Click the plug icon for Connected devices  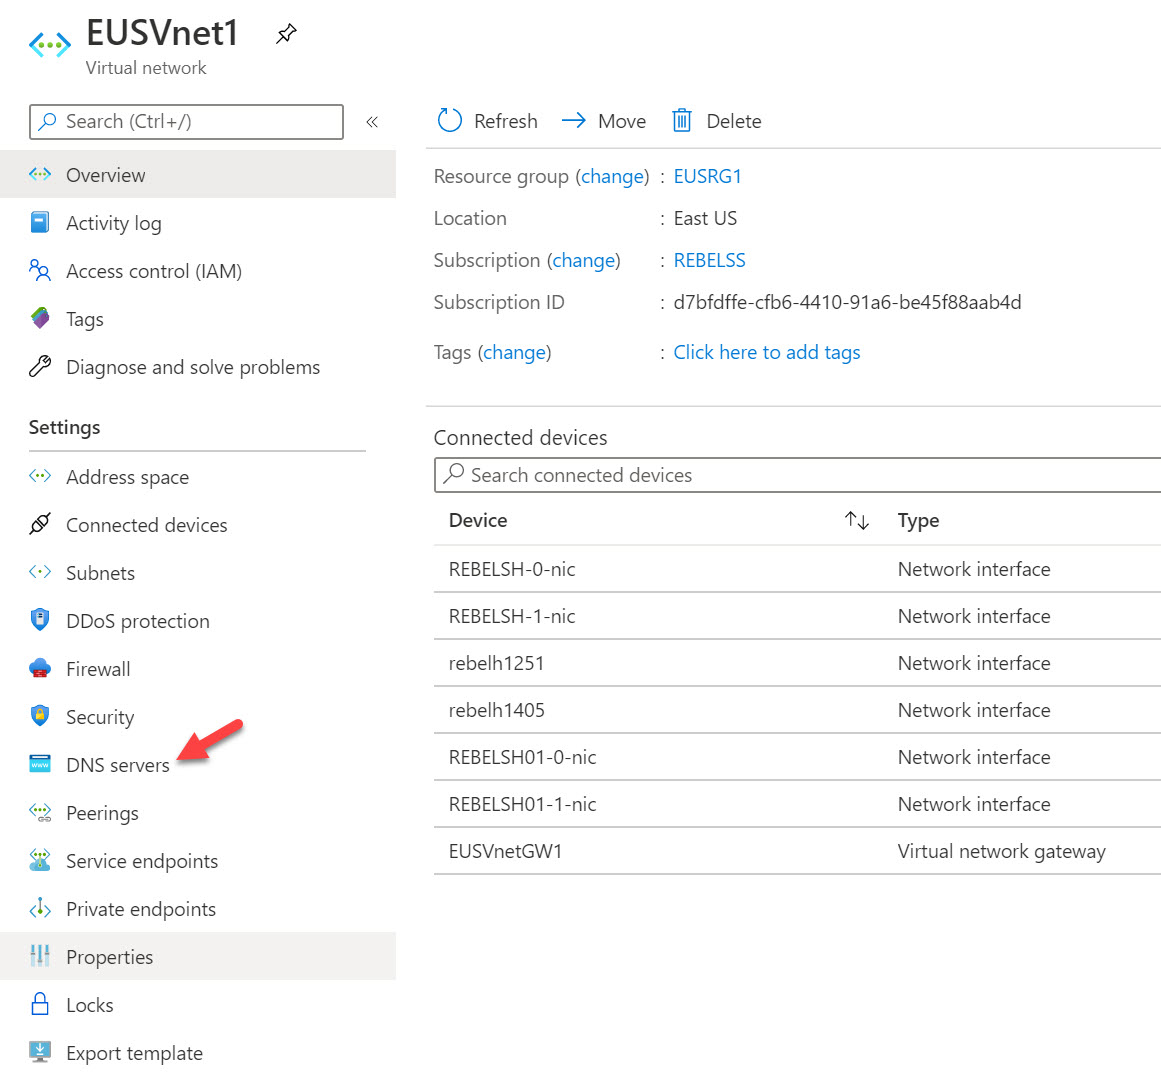pyautogui.click(x=40, y=523)
